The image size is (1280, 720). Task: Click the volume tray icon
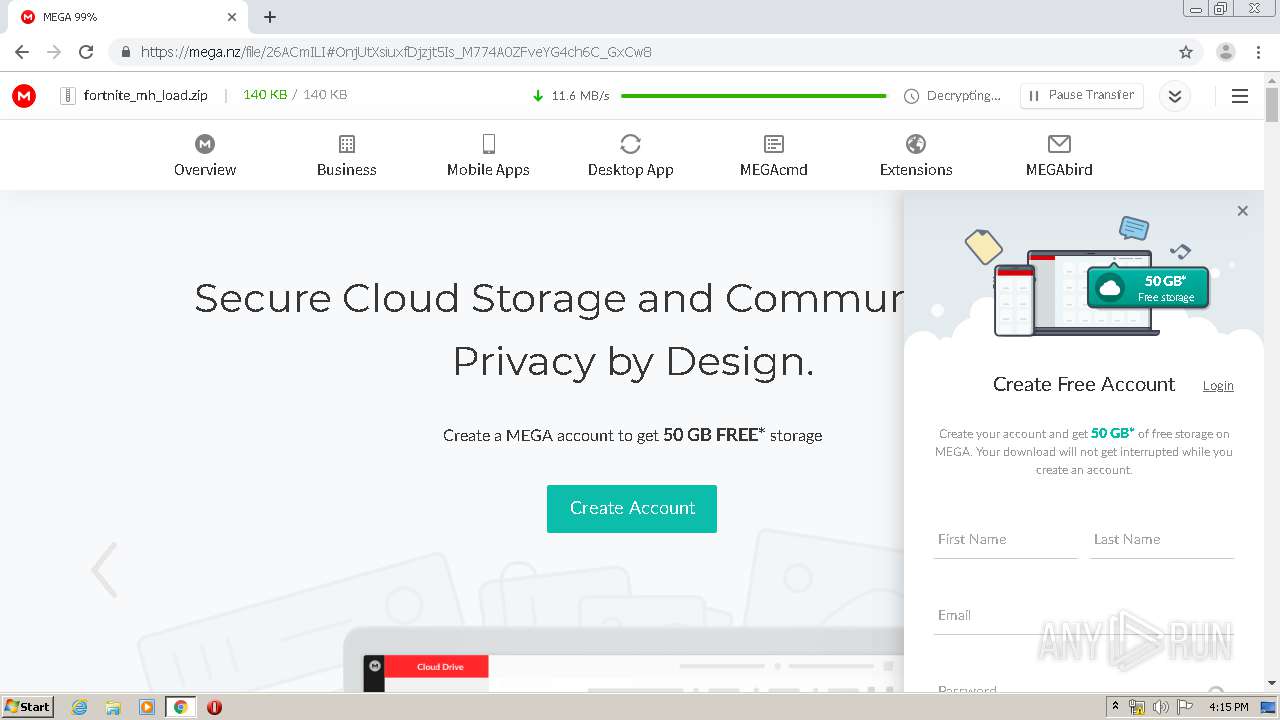click(1160, 707)
